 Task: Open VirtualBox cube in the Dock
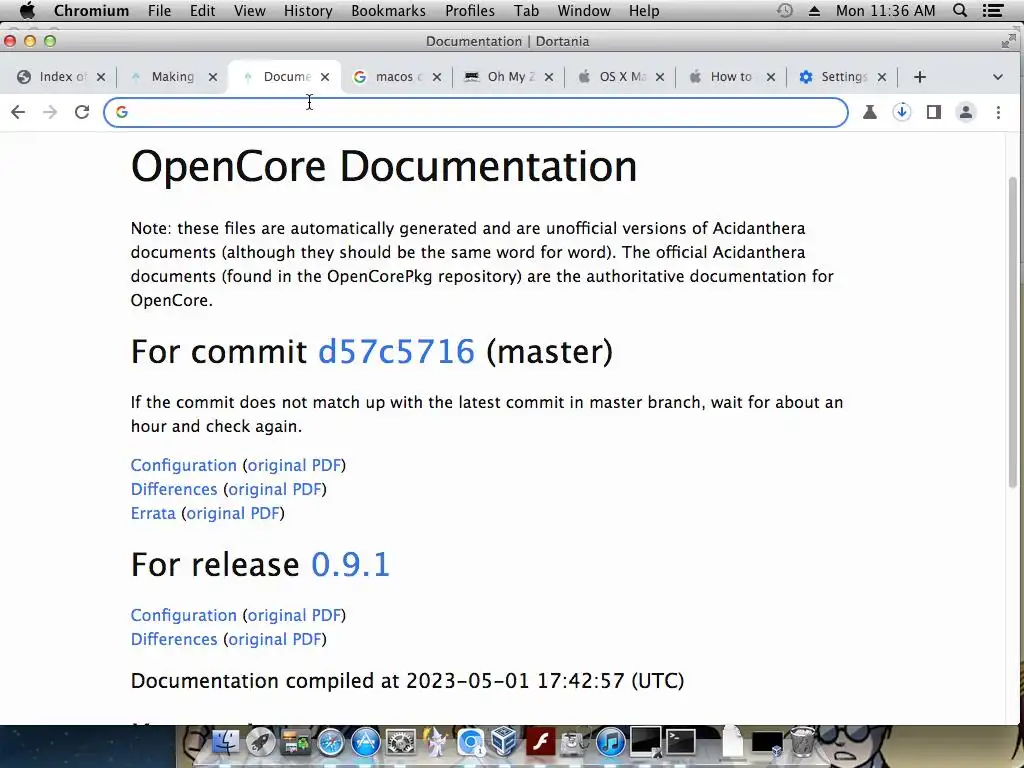(504, 743)
